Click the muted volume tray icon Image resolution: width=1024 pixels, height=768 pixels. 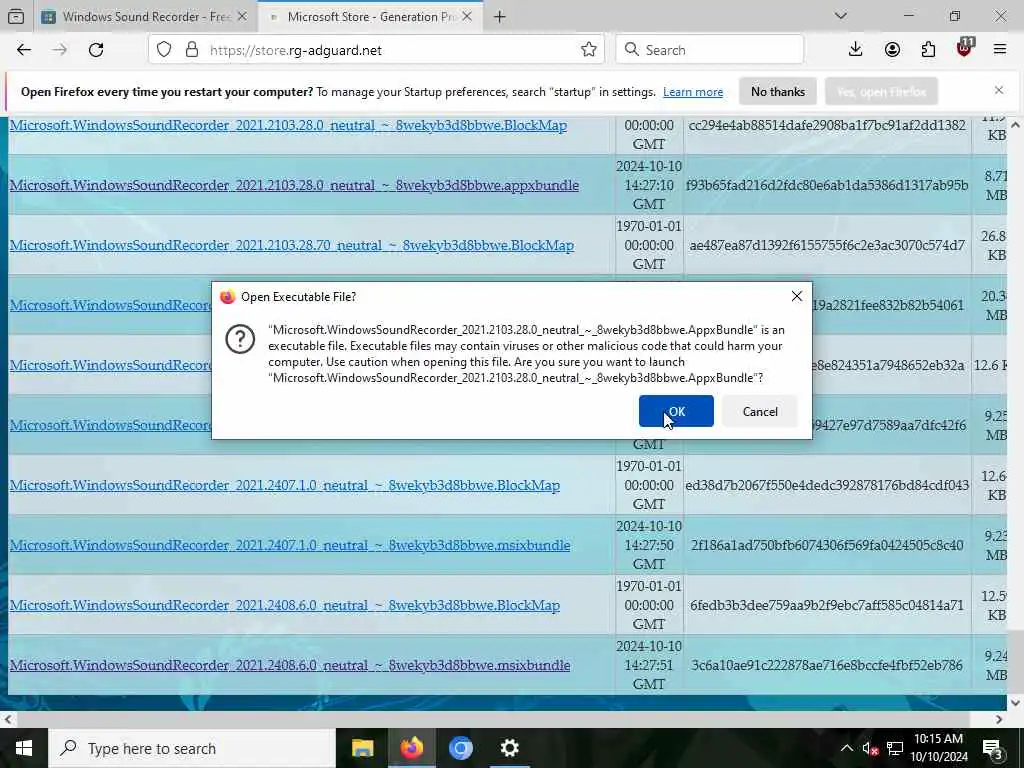pos(870,748)
